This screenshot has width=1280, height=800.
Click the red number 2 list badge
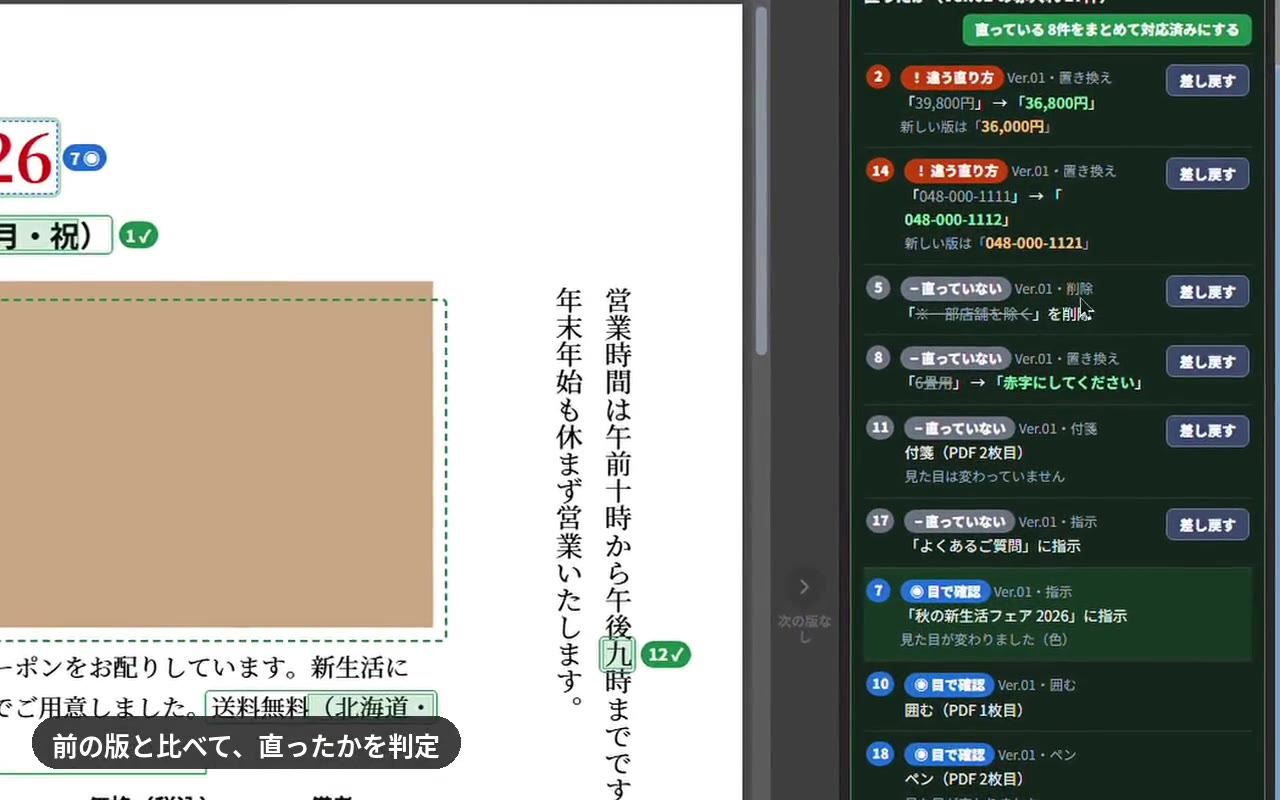pos(878,77)
